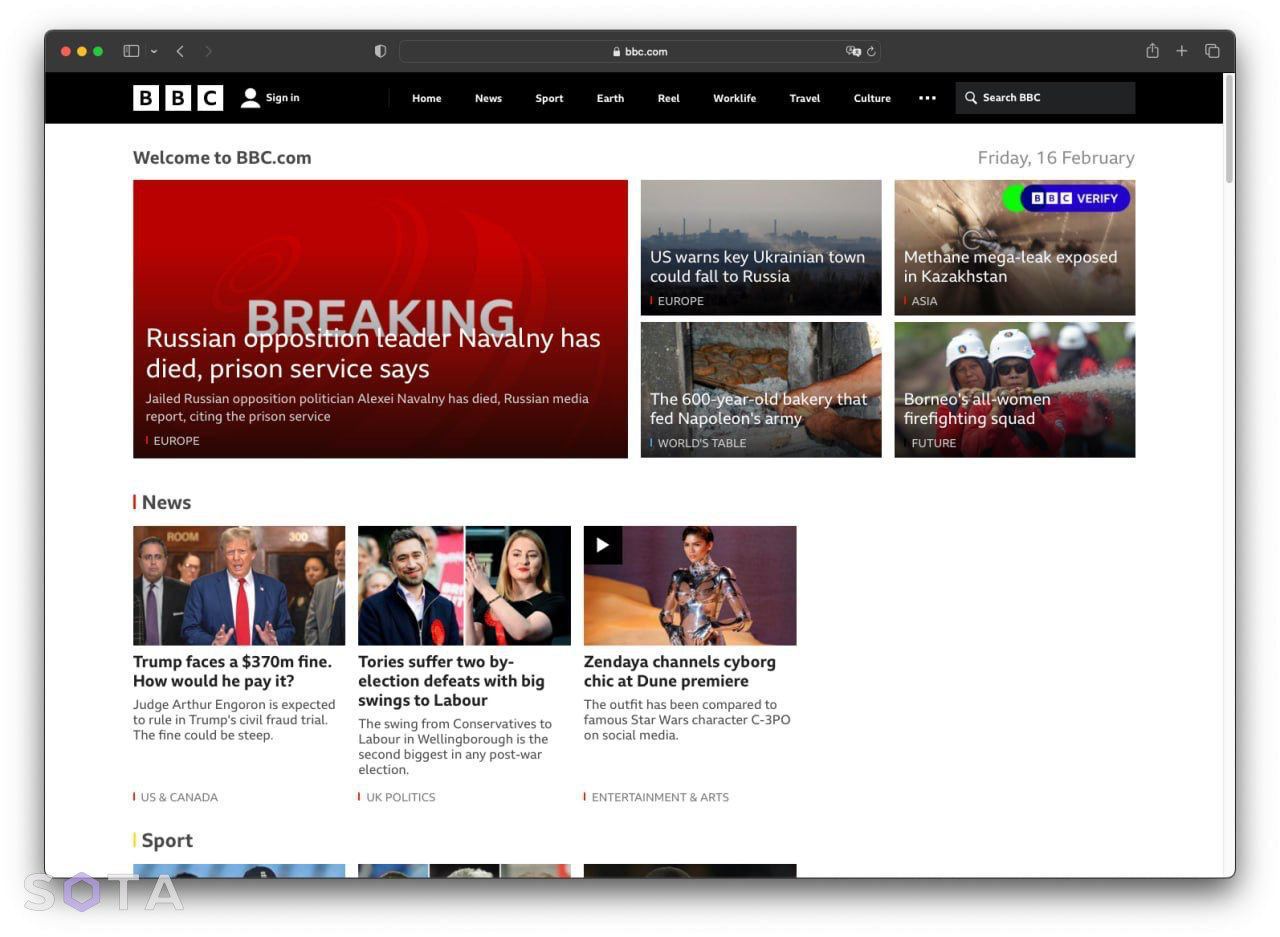Click the Friday, 16 February date
Screen dimensions: 1280x937
tap(1056, 157)
